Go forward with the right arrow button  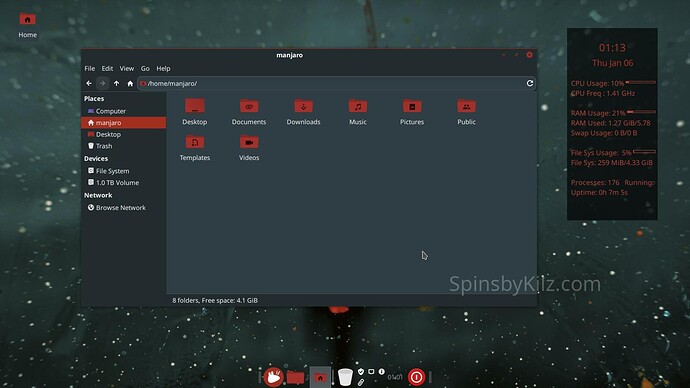click(102, 83)
